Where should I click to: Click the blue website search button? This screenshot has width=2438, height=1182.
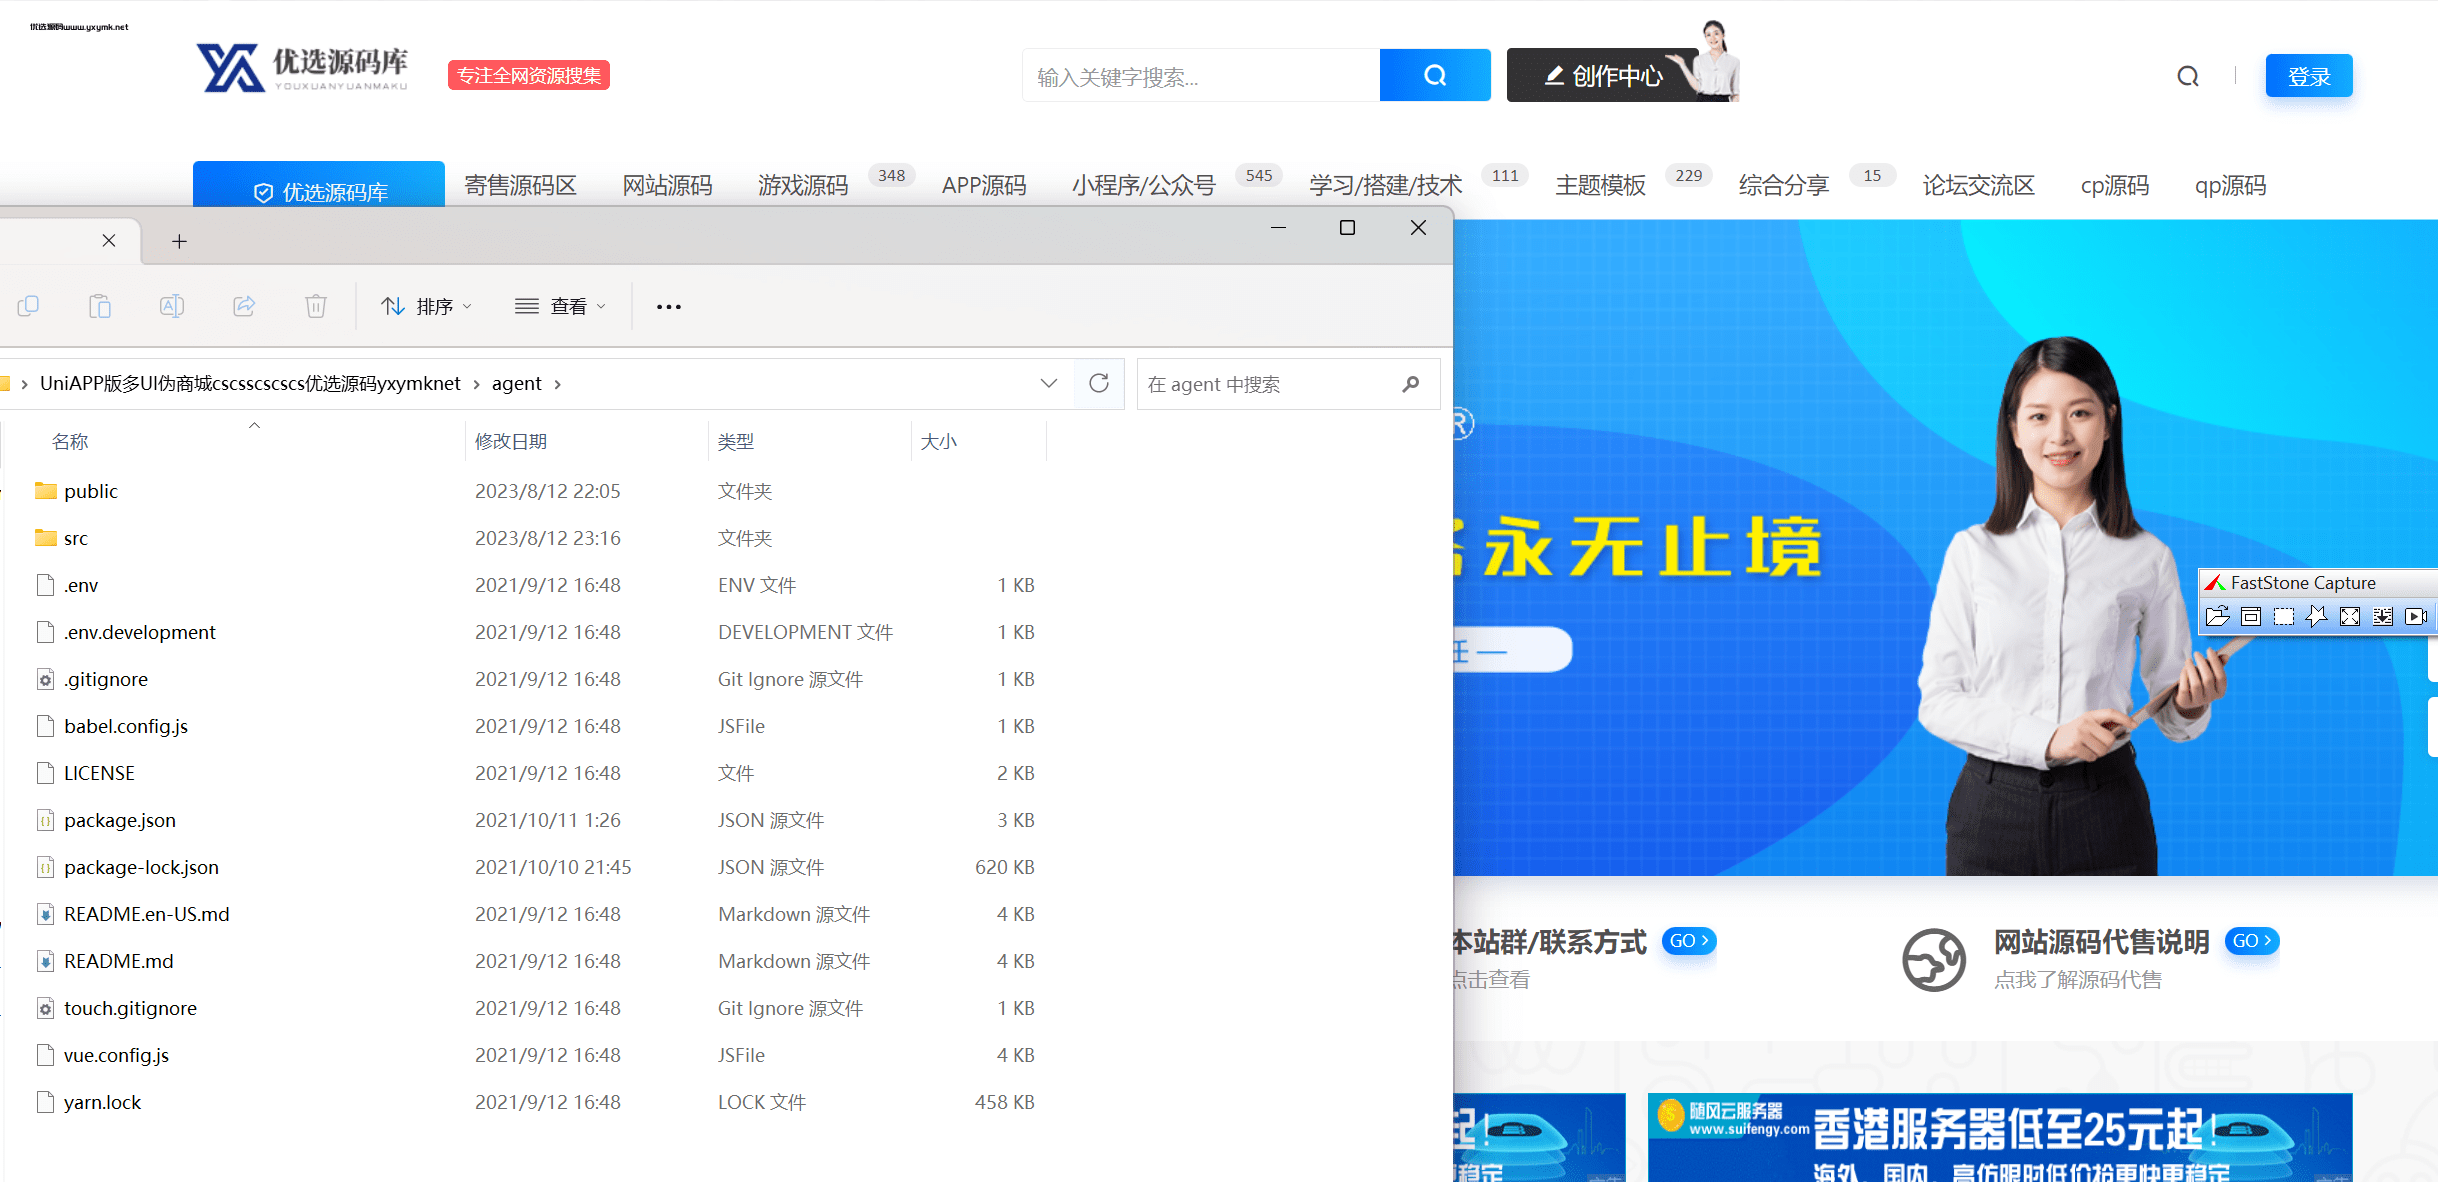(x=1435, y=75)
